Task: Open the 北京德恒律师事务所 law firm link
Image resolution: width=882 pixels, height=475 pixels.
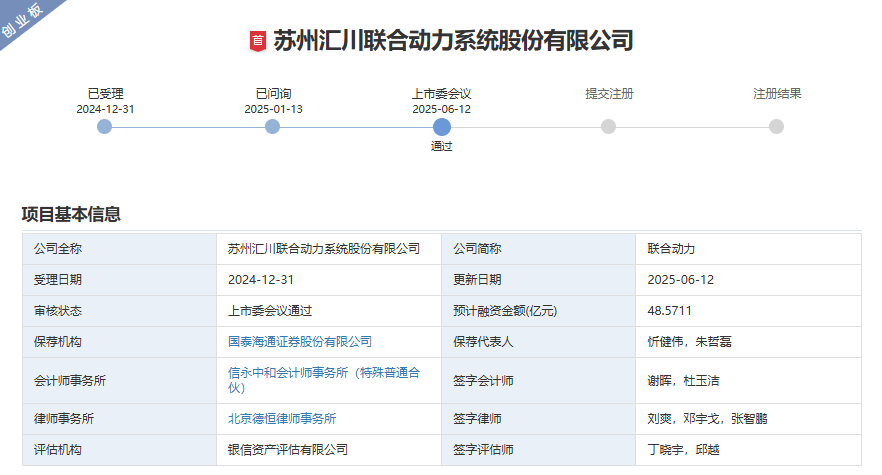Action: pyautogui.click(x=282, y=419)
